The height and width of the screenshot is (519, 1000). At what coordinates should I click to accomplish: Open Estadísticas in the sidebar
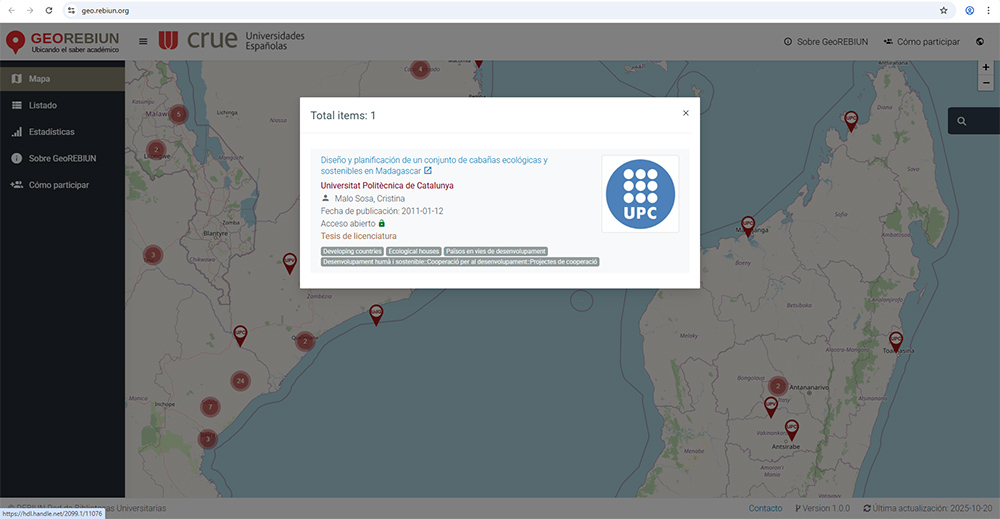click(x=51, y=132)
